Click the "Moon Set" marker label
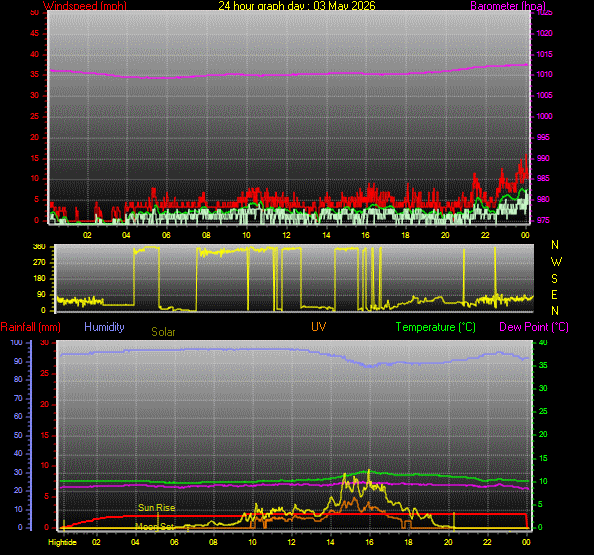594x555 pixels. [155, 527]
